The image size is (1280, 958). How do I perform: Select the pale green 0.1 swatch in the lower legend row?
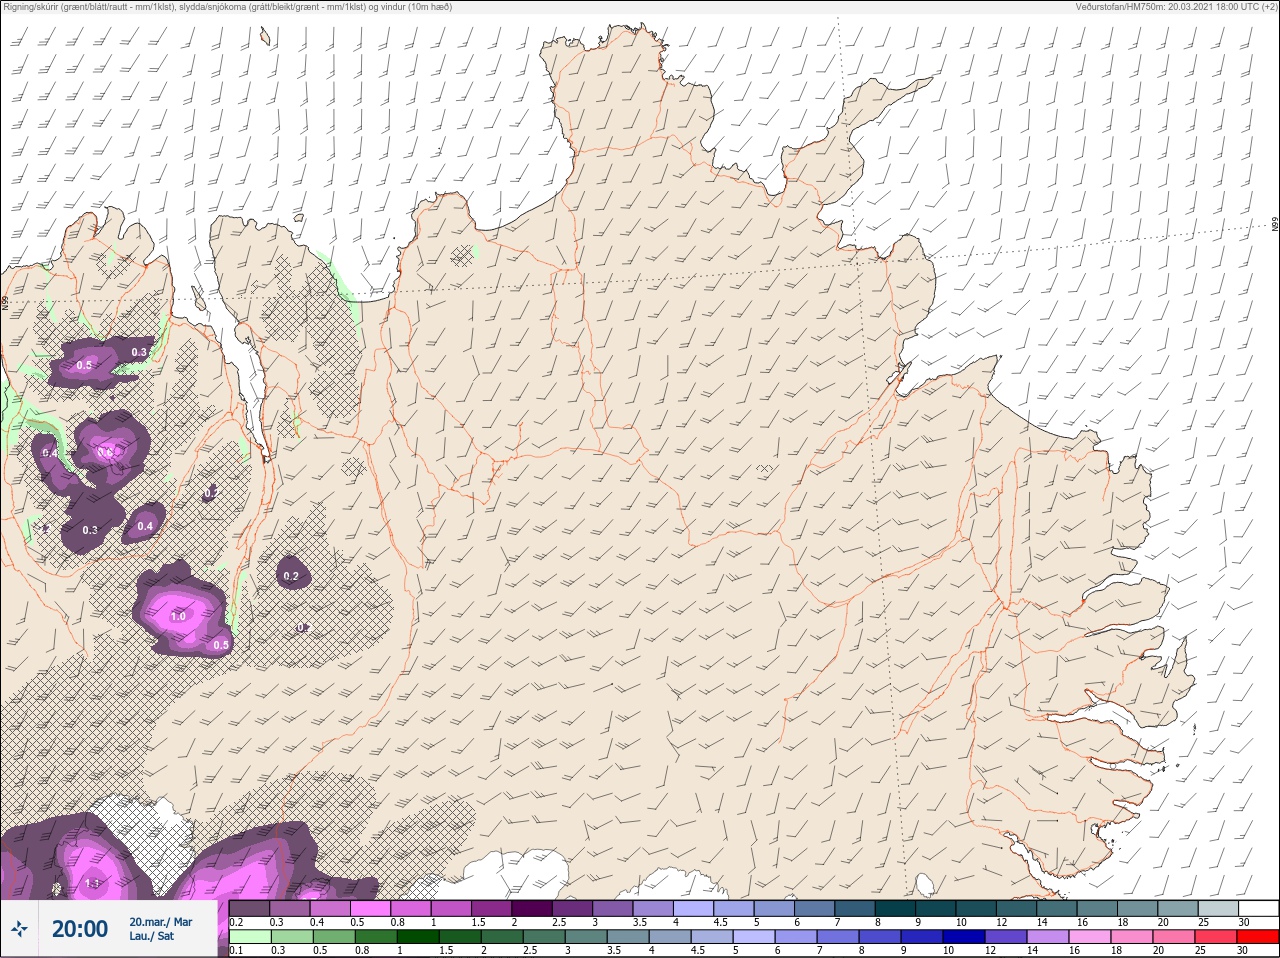pos(250,937)
